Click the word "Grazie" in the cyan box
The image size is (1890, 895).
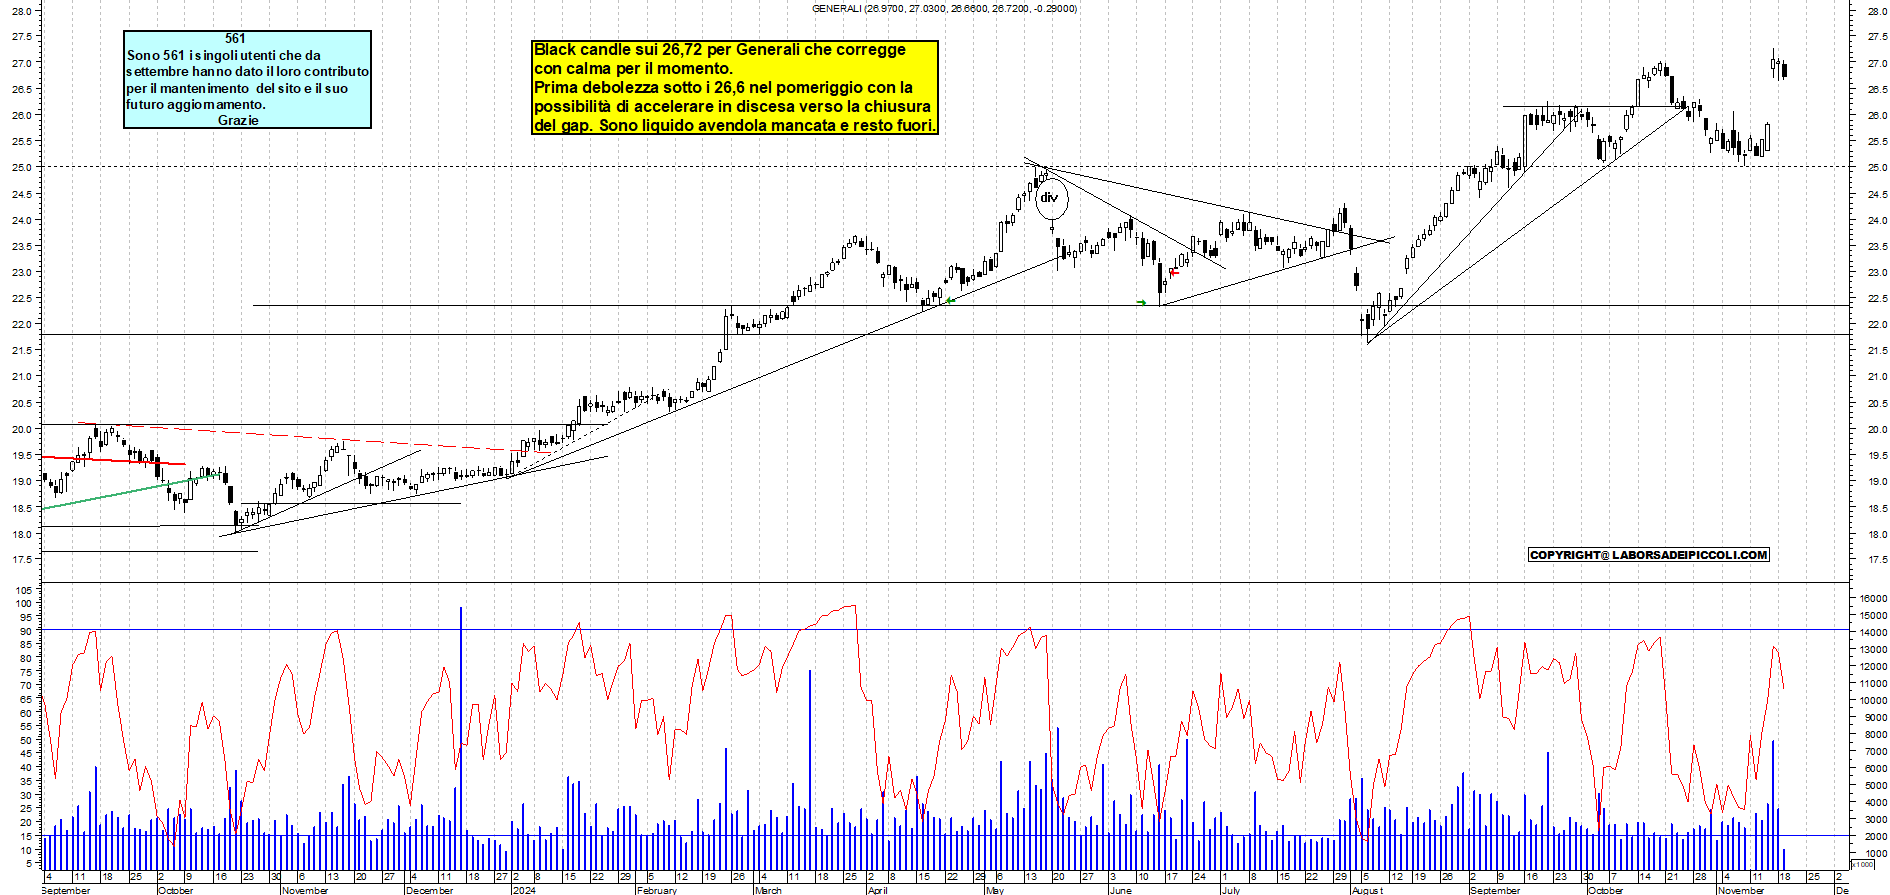238,120
